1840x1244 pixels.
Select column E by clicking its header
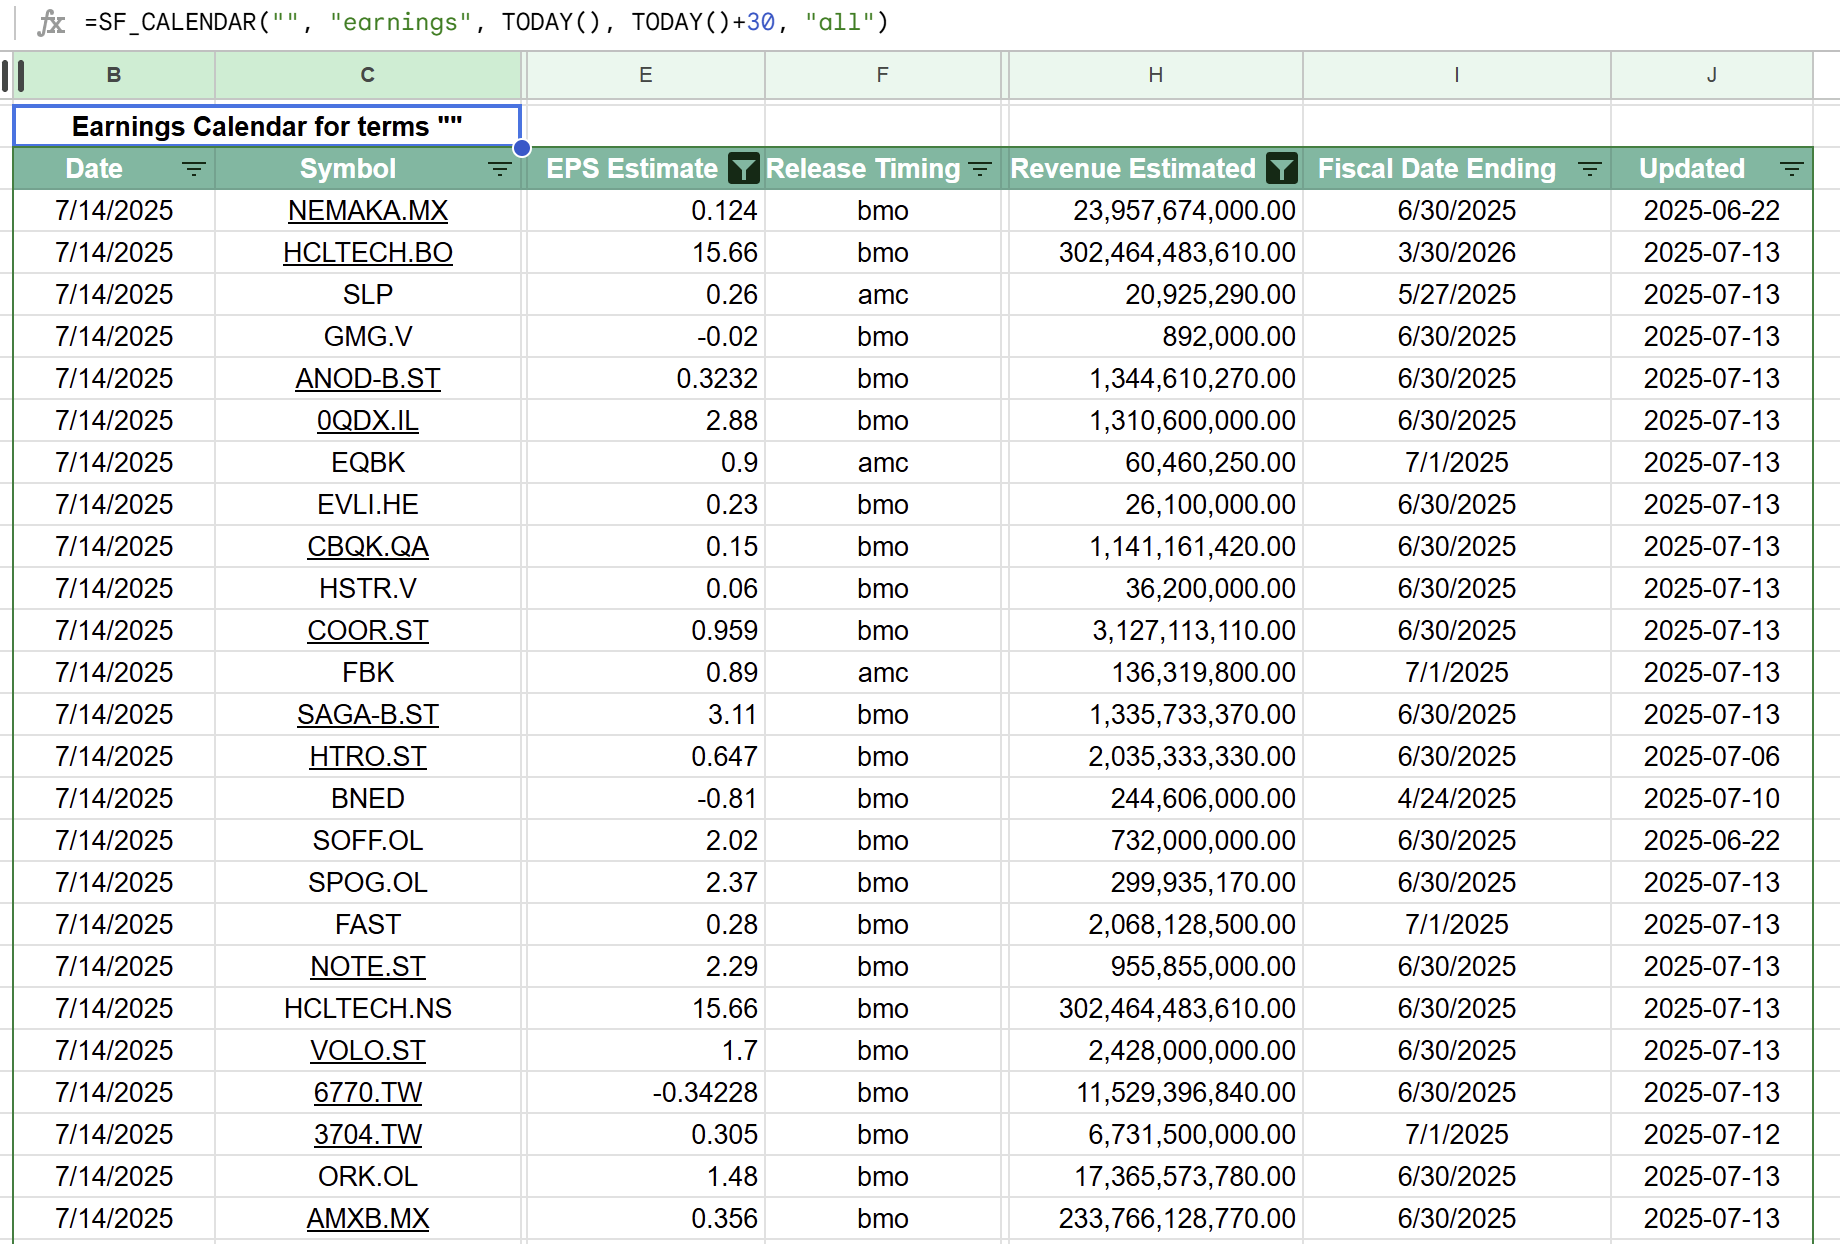tap(645, 75)
